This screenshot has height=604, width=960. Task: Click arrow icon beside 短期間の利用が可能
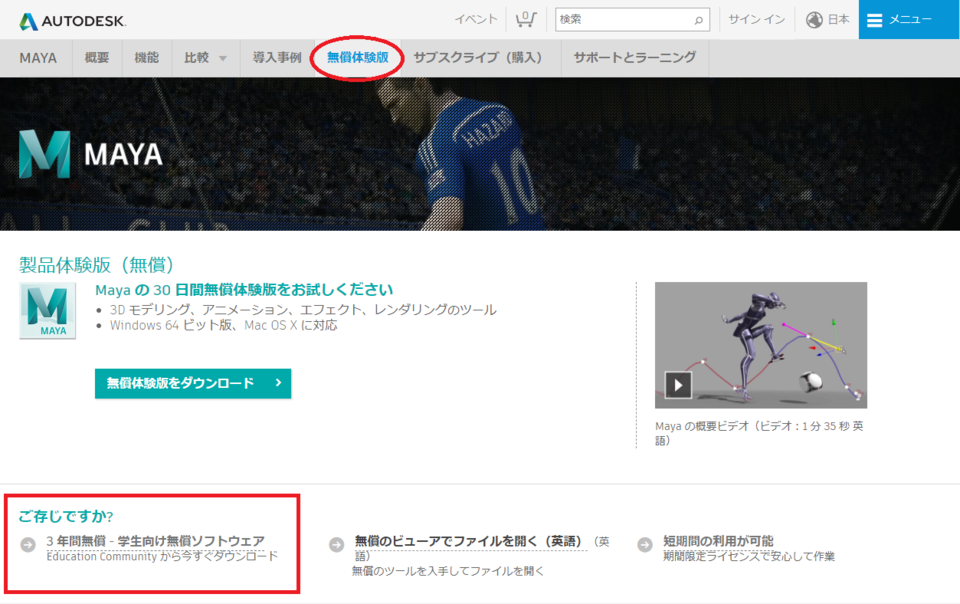pyautogui.click(x=645, y=544)
